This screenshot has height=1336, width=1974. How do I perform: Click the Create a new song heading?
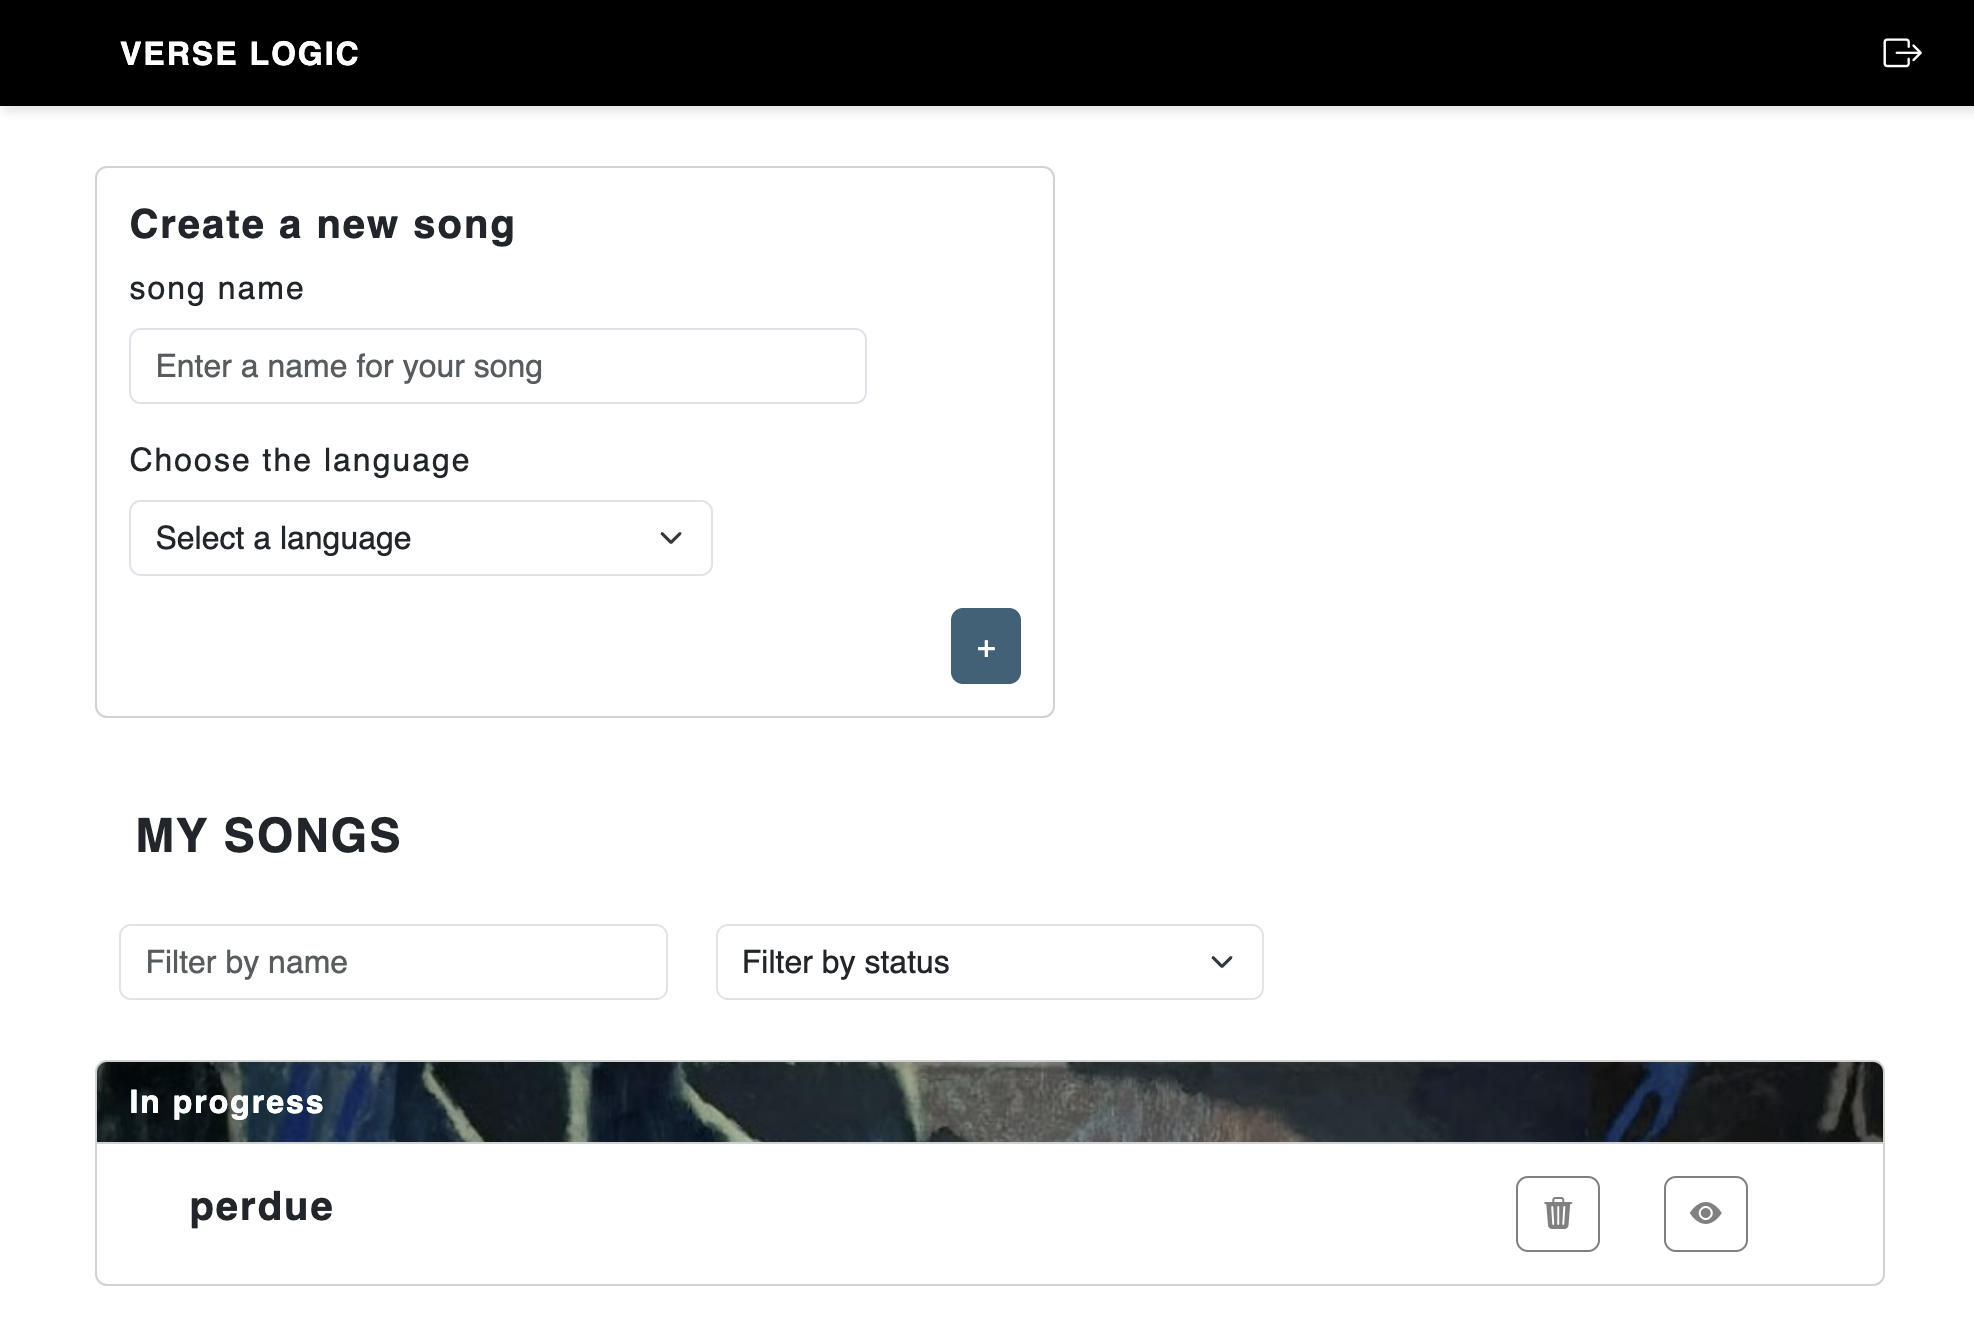(x=322, y=224)
